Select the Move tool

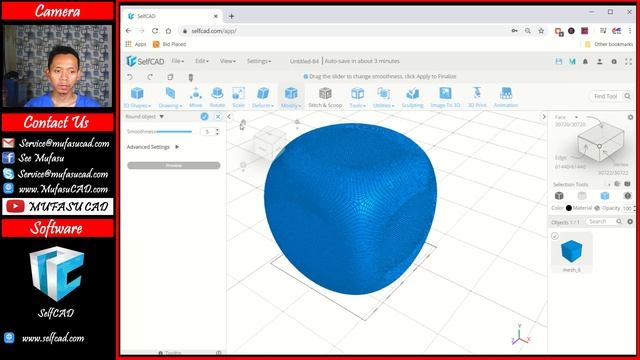[196, 97]
